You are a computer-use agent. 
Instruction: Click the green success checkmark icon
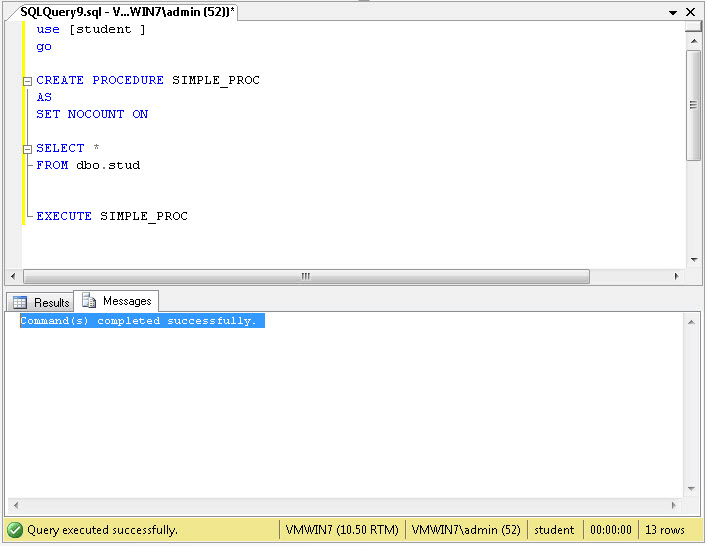pyautogui.click(x=15, y=530)
